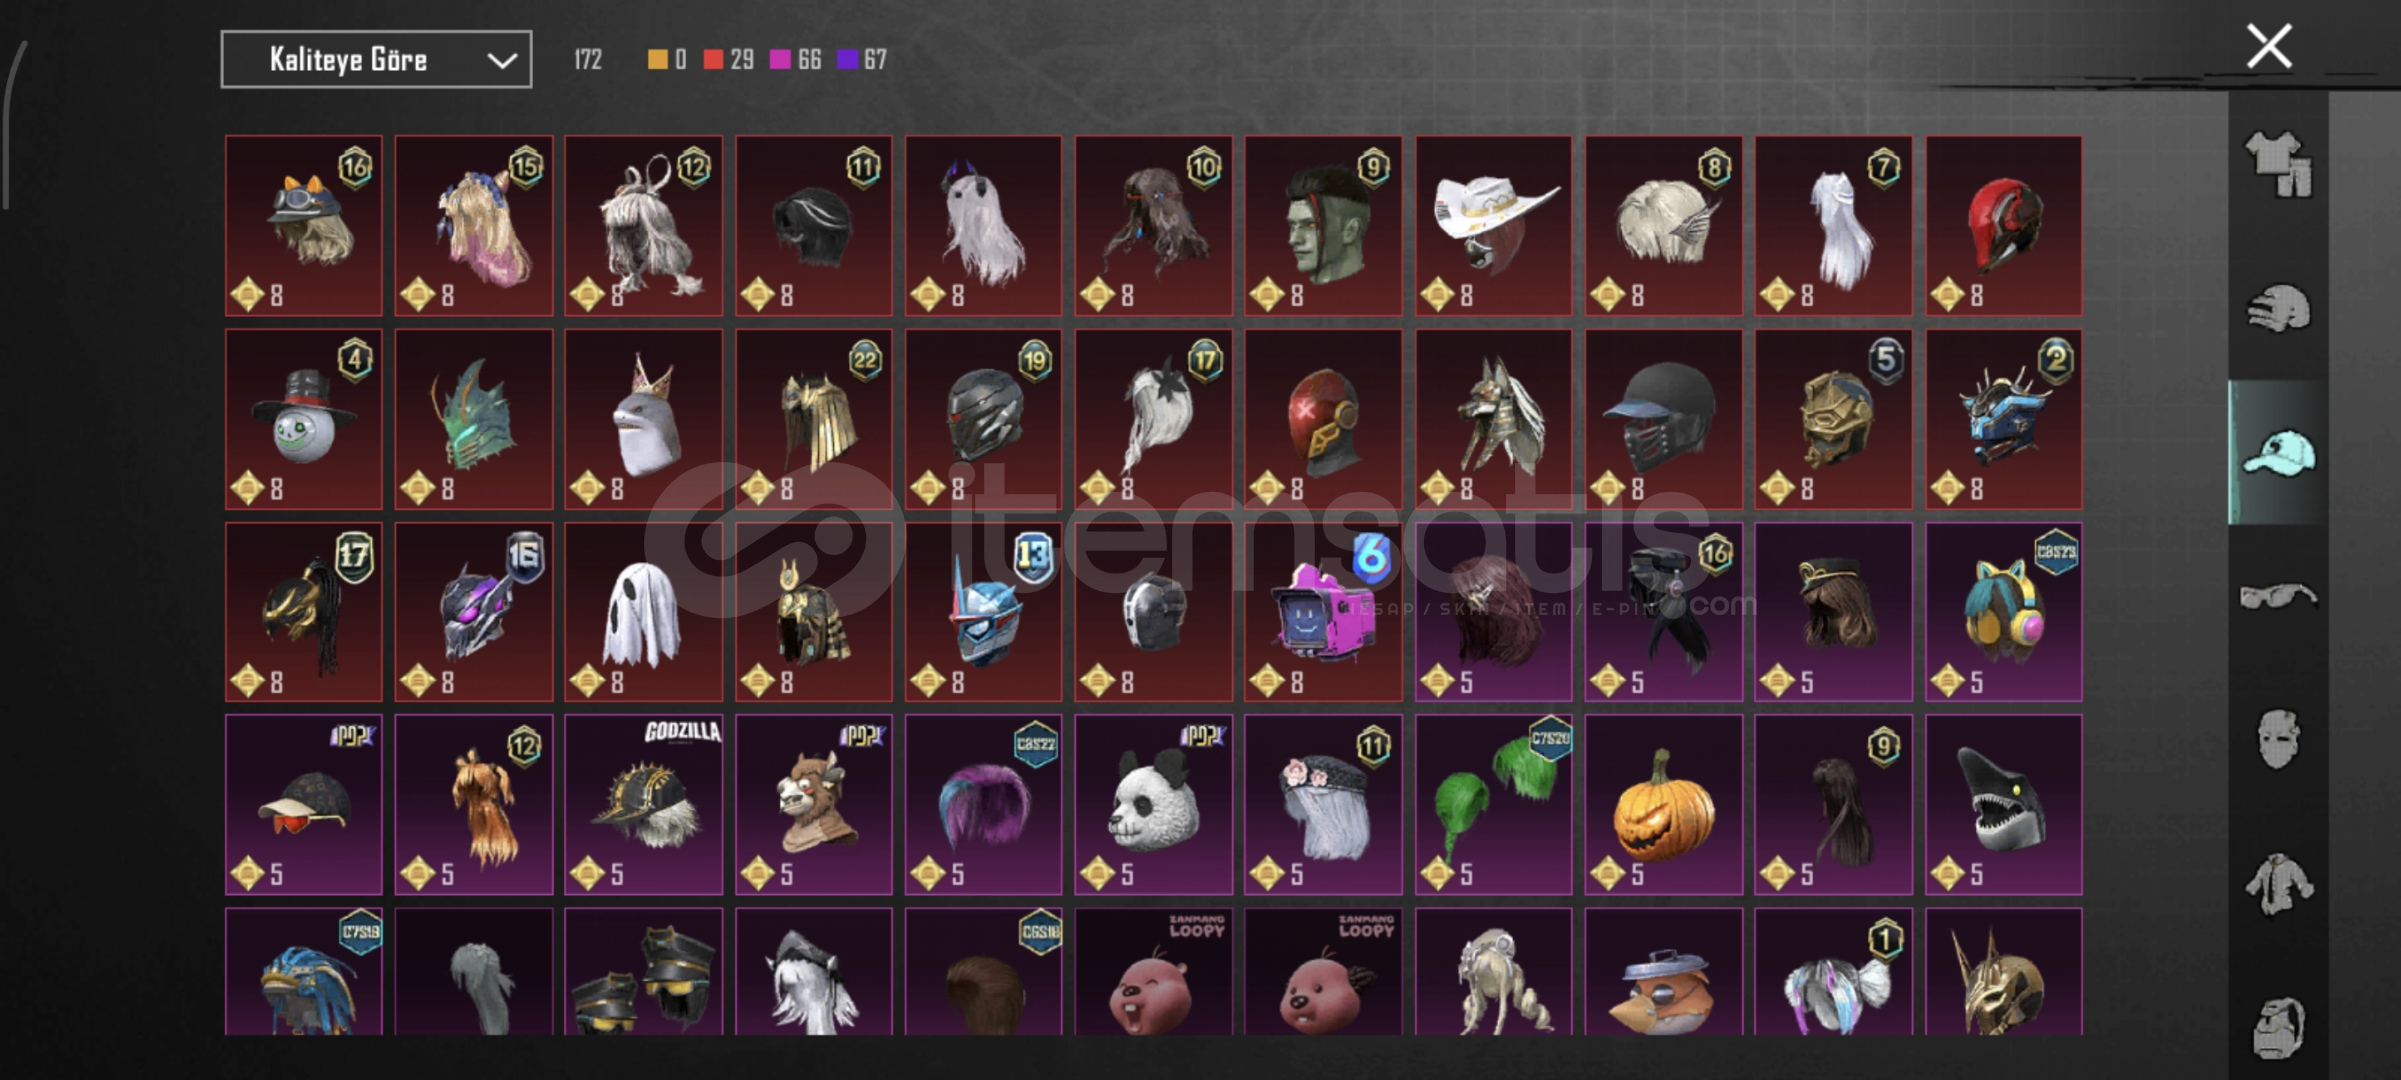This screenshot has height=1080, width=2401.
Task: Click the dropdown chevron arrow
Action: point(501,61)
